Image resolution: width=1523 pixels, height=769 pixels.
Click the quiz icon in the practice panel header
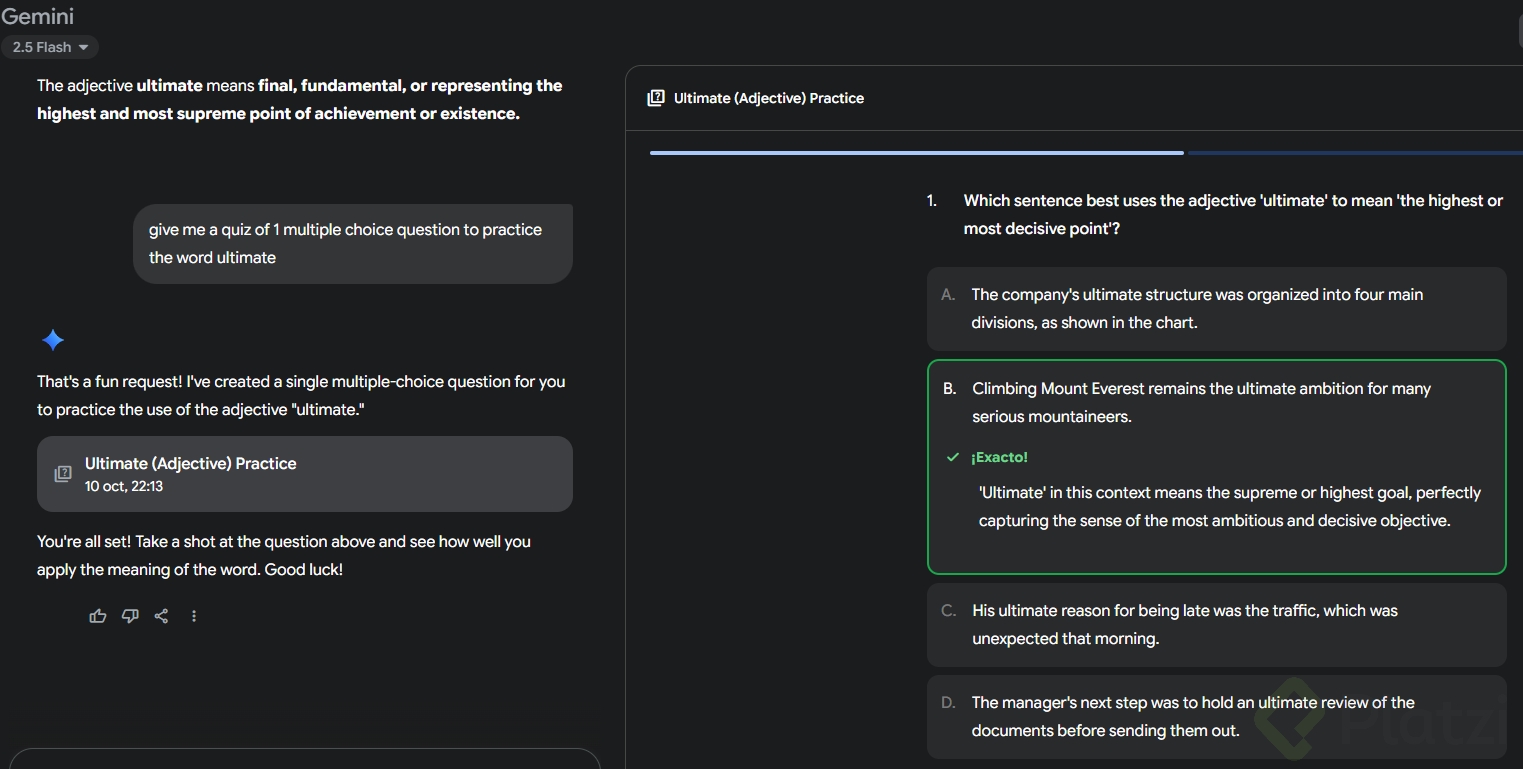click(x=655, y=97)
